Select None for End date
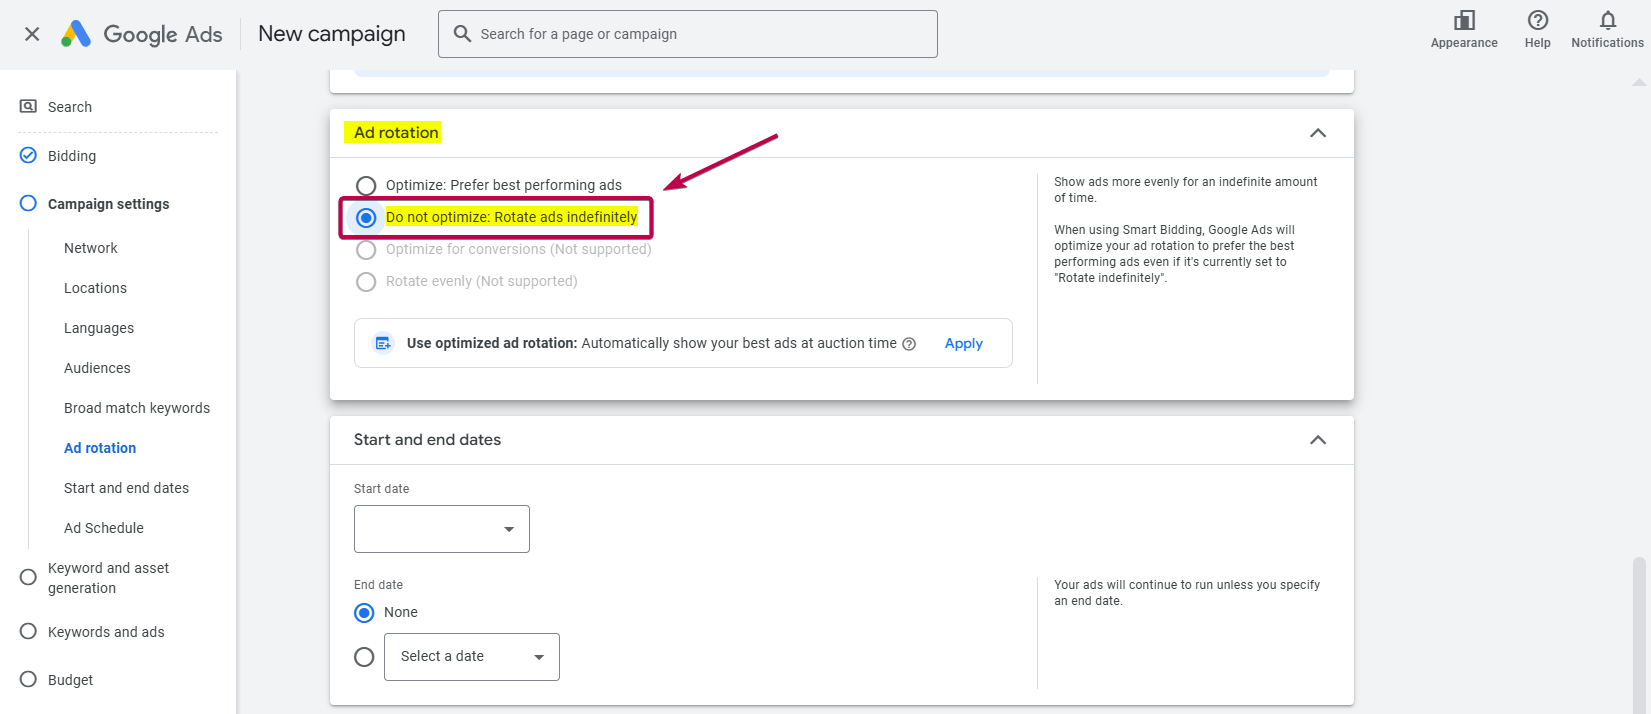The width and height of the screenshot is (1651, 714). (x=365, y=613)
